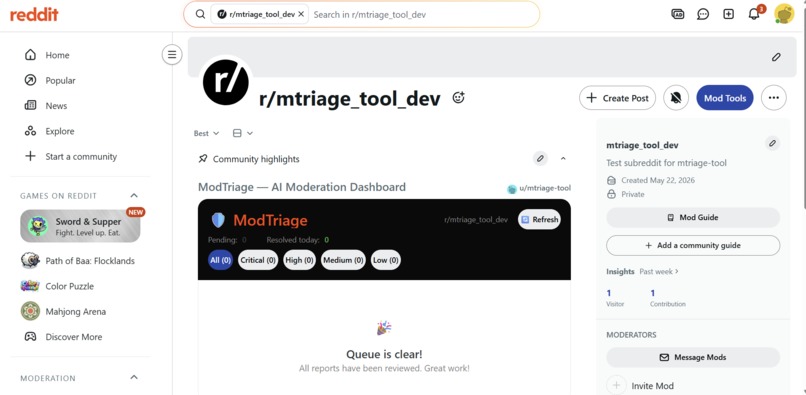
Task: Click the r/ community avatar
Action: pyautogui.click(x=226, y=82)
